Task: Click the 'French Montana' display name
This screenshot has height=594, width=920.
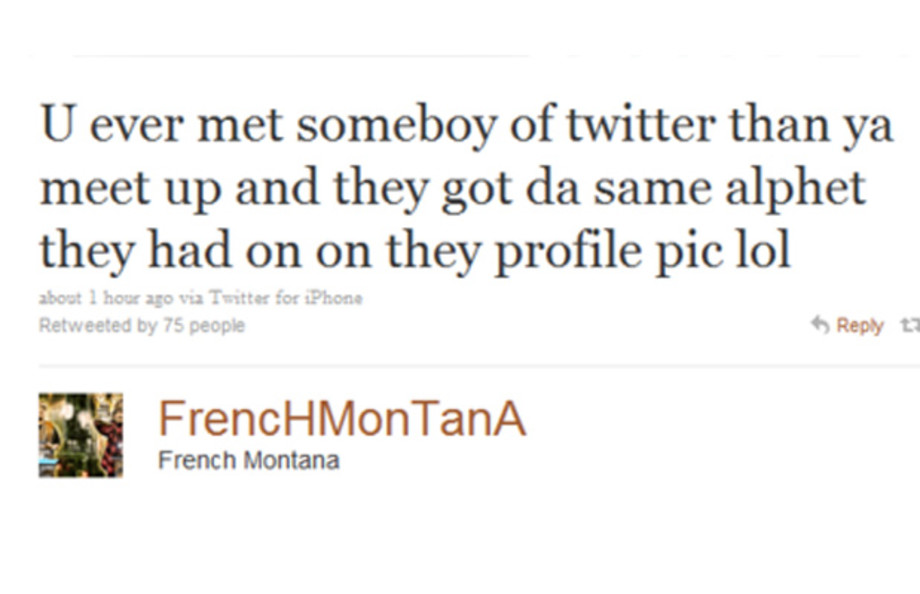Action: pyautogui.click(x=249, y=460)
